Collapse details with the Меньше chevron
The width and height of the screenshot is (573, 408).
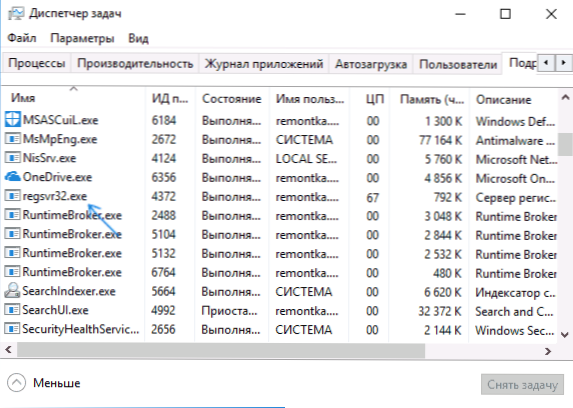click(16, 383)
